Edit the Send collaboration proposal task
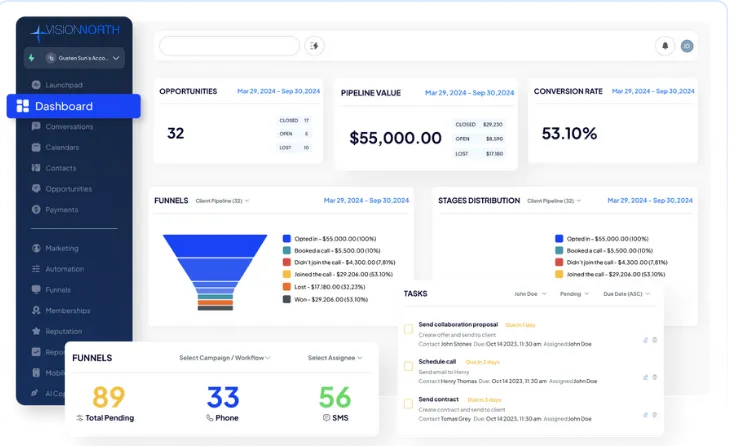The width and height of the screenshot is (731, 446). (x=645, y=340)
